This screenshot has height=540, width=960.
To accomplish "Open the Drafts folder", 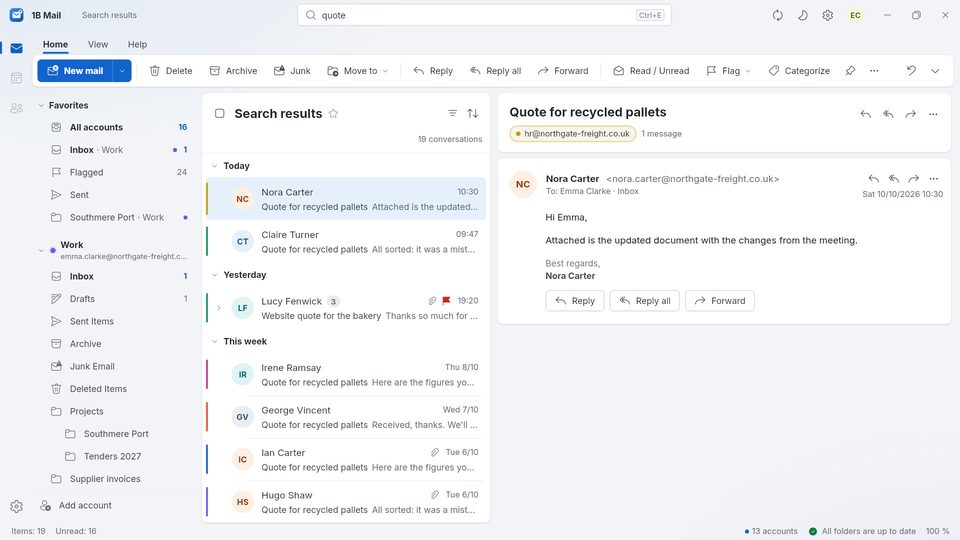I will (x=119, y=299).
